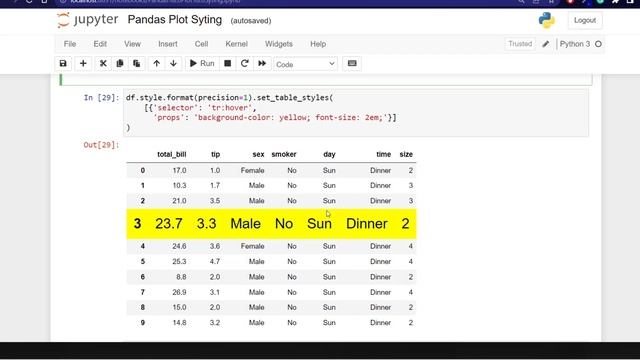Screen dimensions: 640x360
Task: Click the Python logo icon
Action: [x=547, y=20]
